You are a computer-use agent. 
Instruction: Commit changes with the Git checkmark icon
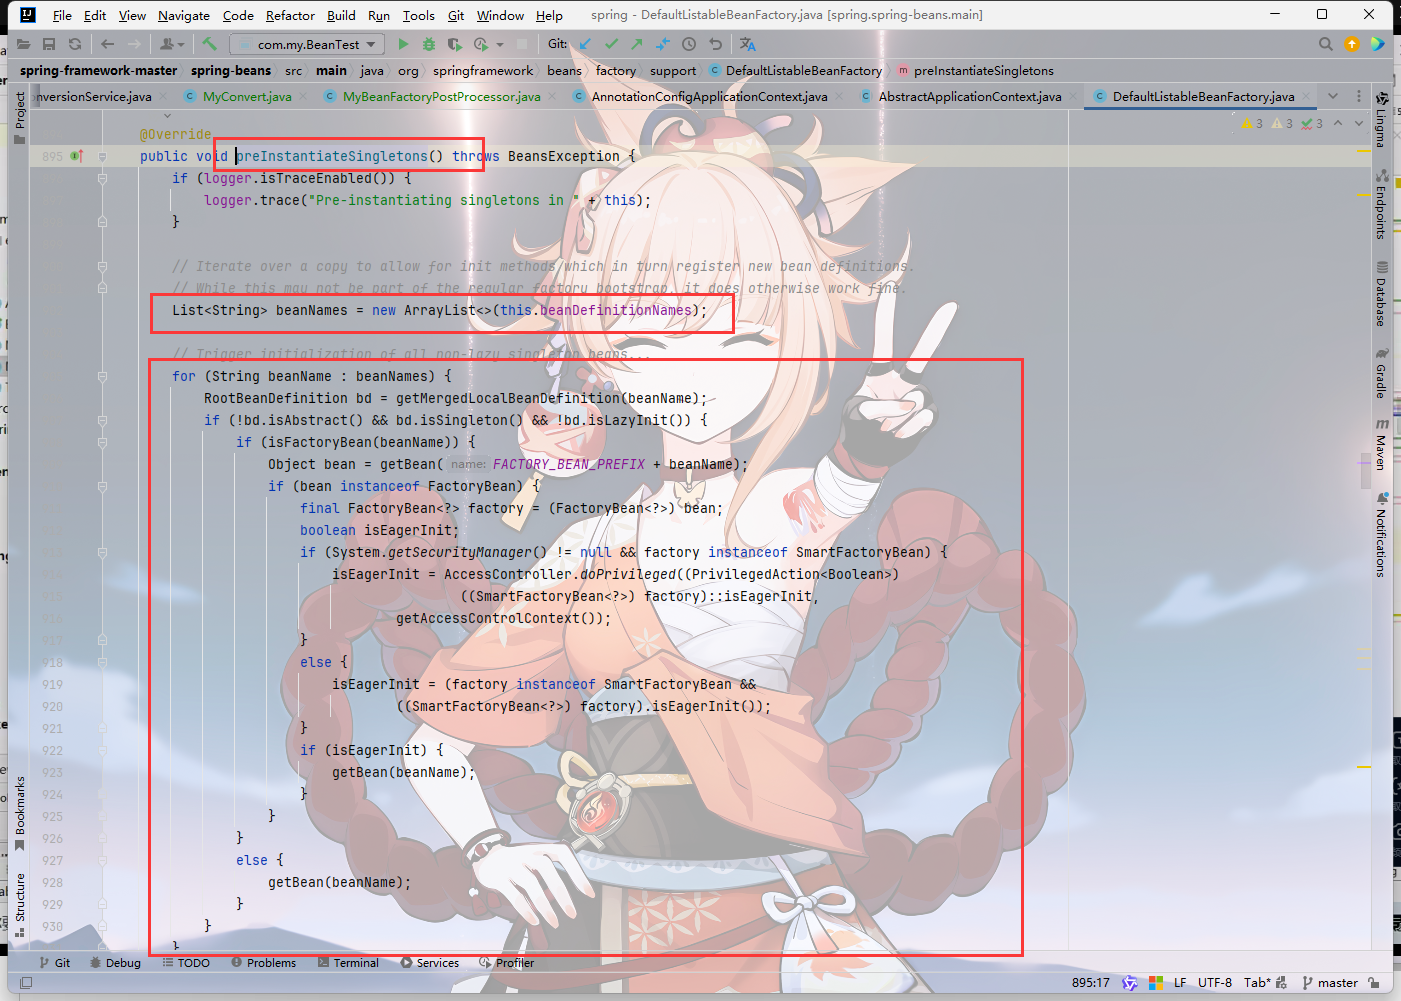(611, 44)
